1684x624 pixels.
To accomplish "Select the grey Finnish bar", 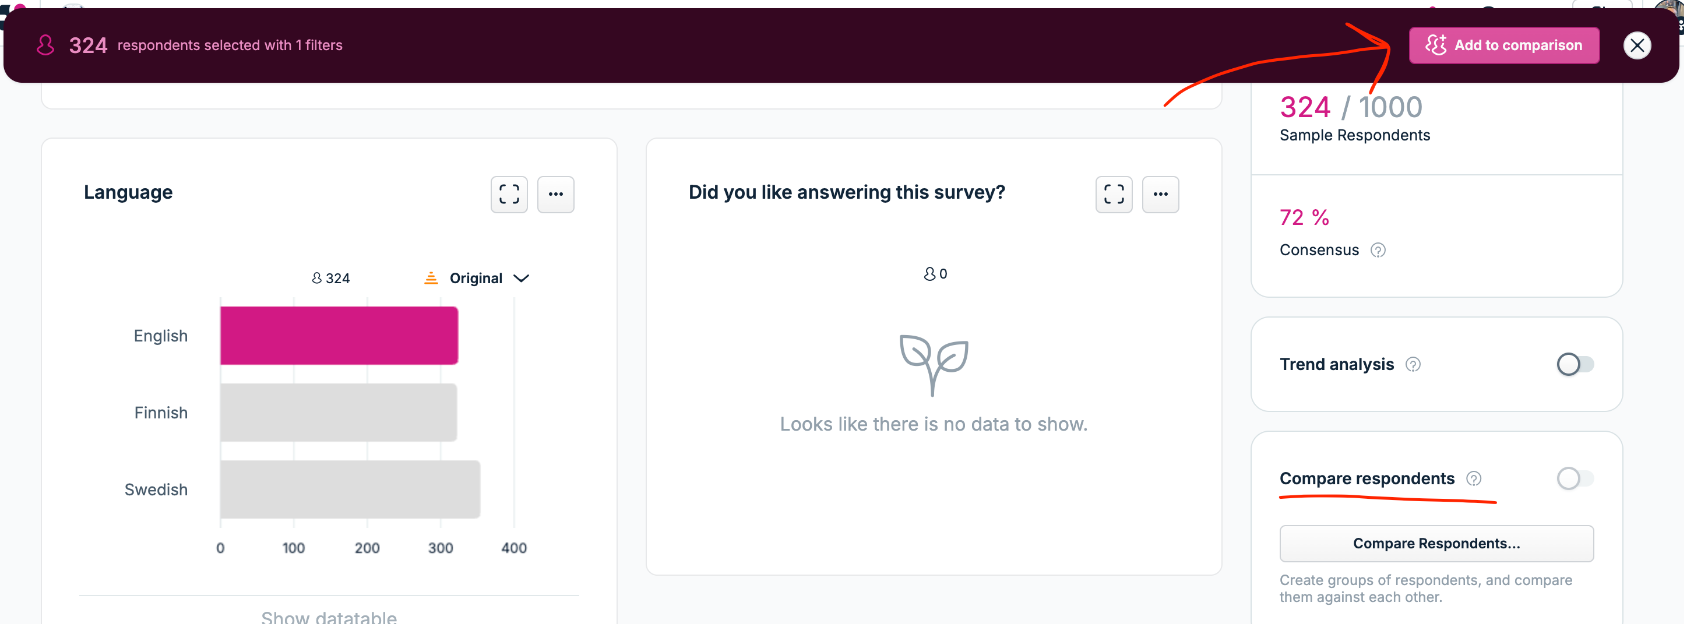I will coord(339,412).
